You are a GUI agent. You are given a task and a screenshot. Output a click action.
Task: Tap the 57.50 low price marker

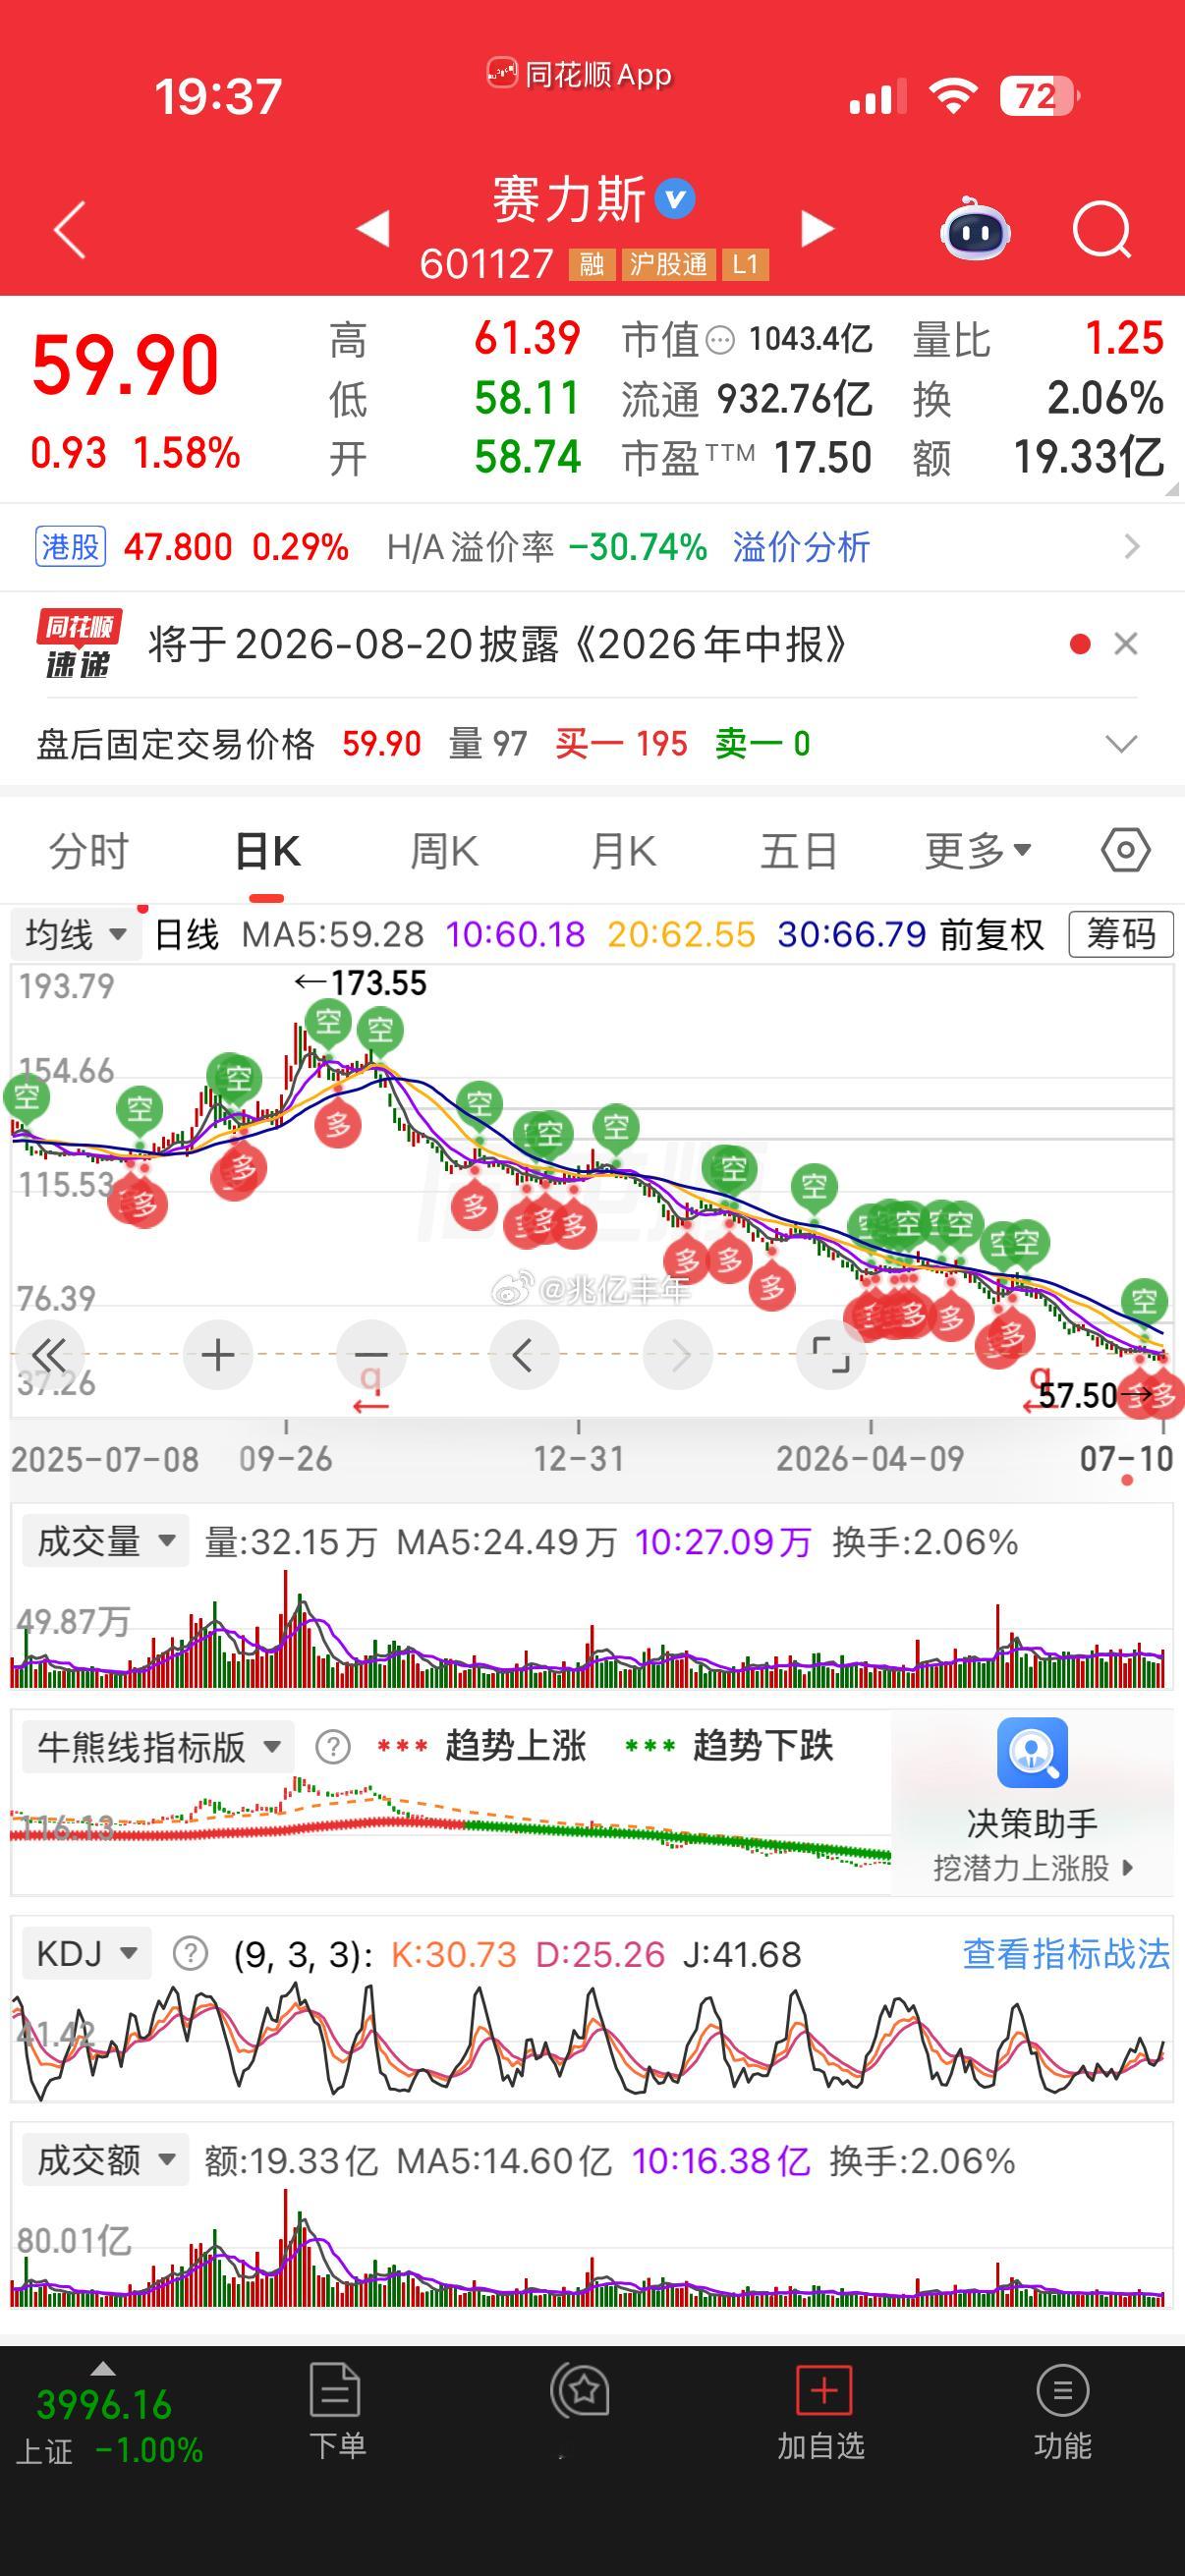click(1095, 1394)
